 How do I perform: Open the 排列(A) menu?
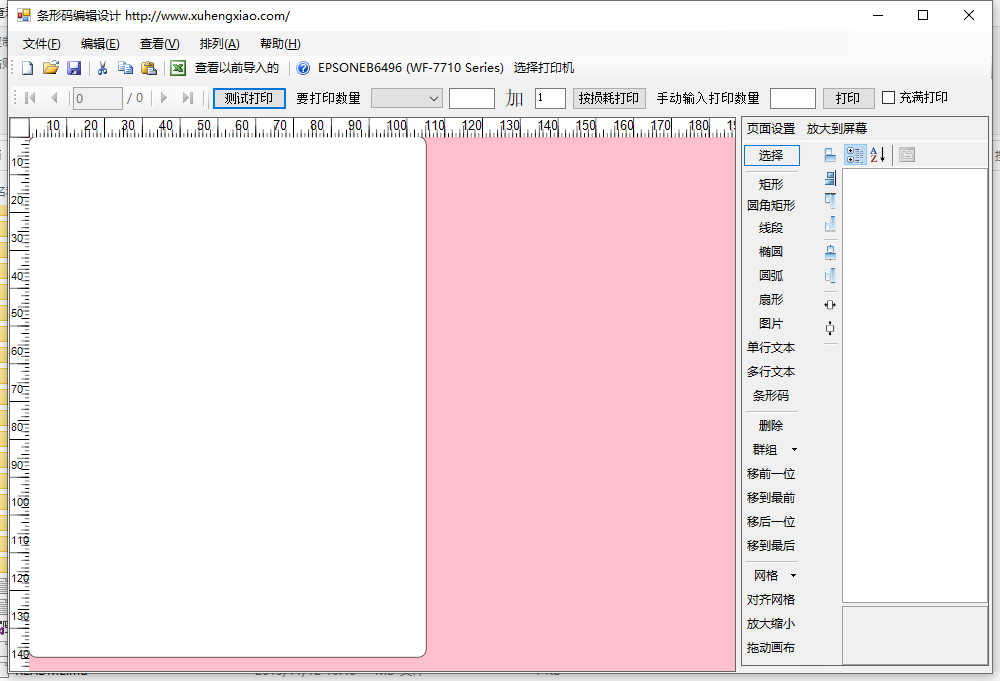tap(219, 44)
